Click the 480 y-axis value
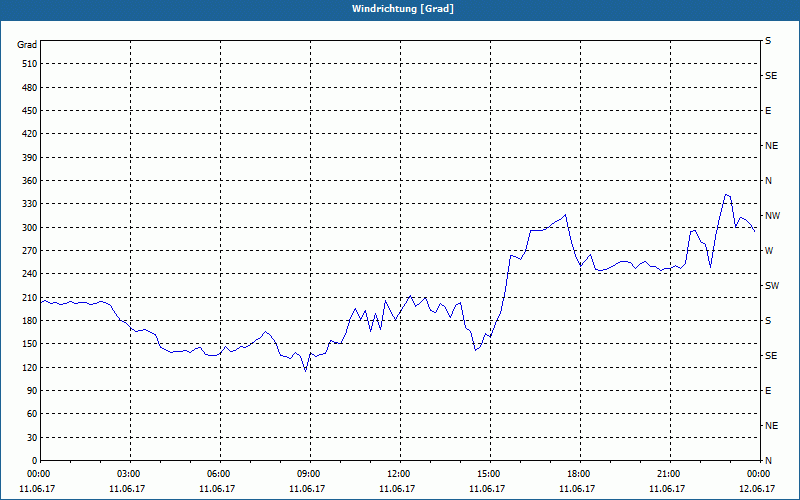The image size is (800, 500). click(30, 88)
